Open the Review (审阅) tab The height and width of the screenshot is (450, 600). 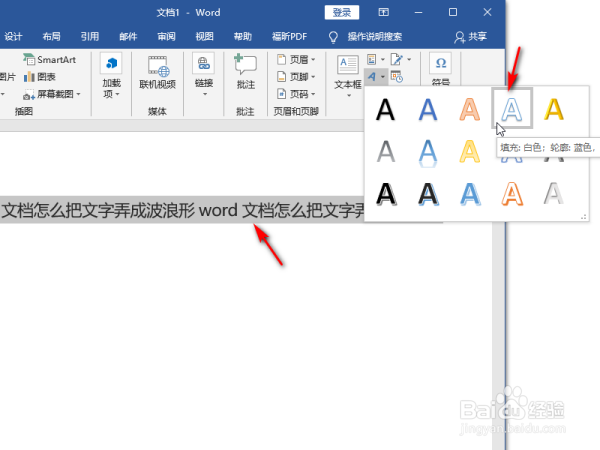[x=166, y=36]
